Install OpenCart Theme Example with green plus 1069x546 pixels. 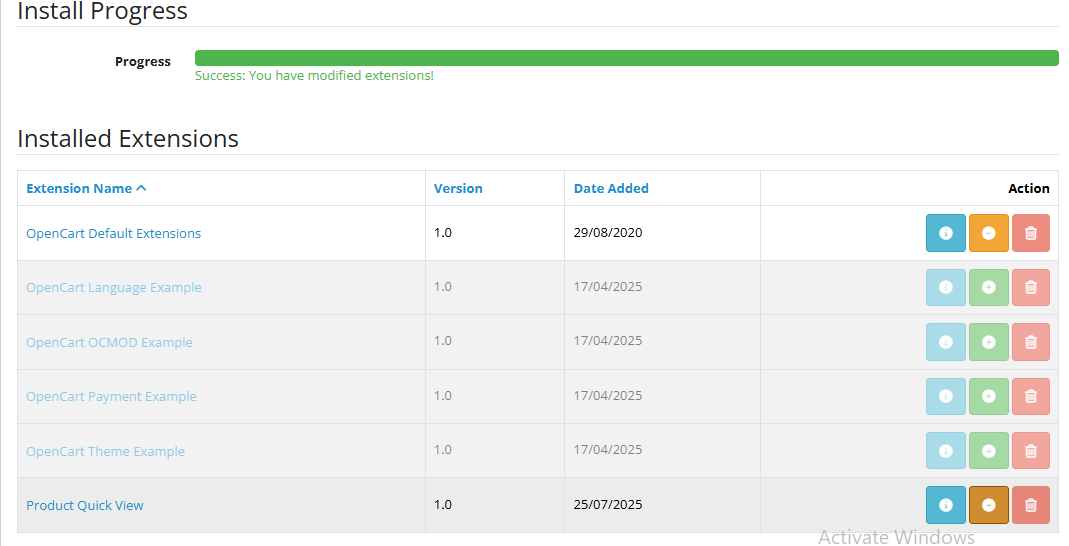point(988,451)
